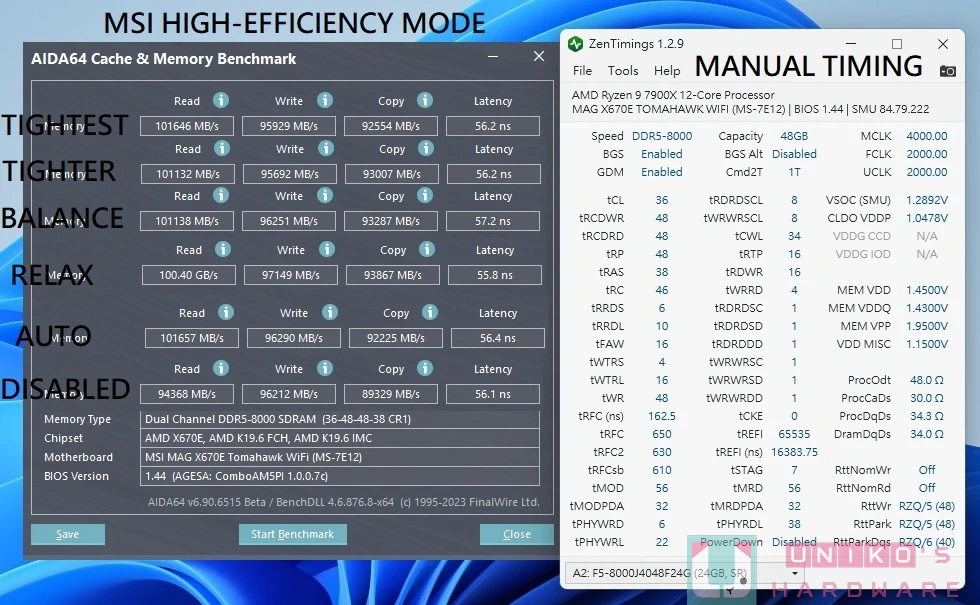Screen dimensions: 980x605
Task: Click AUTO latency value 56.4 ns
Action: point(498,338)
